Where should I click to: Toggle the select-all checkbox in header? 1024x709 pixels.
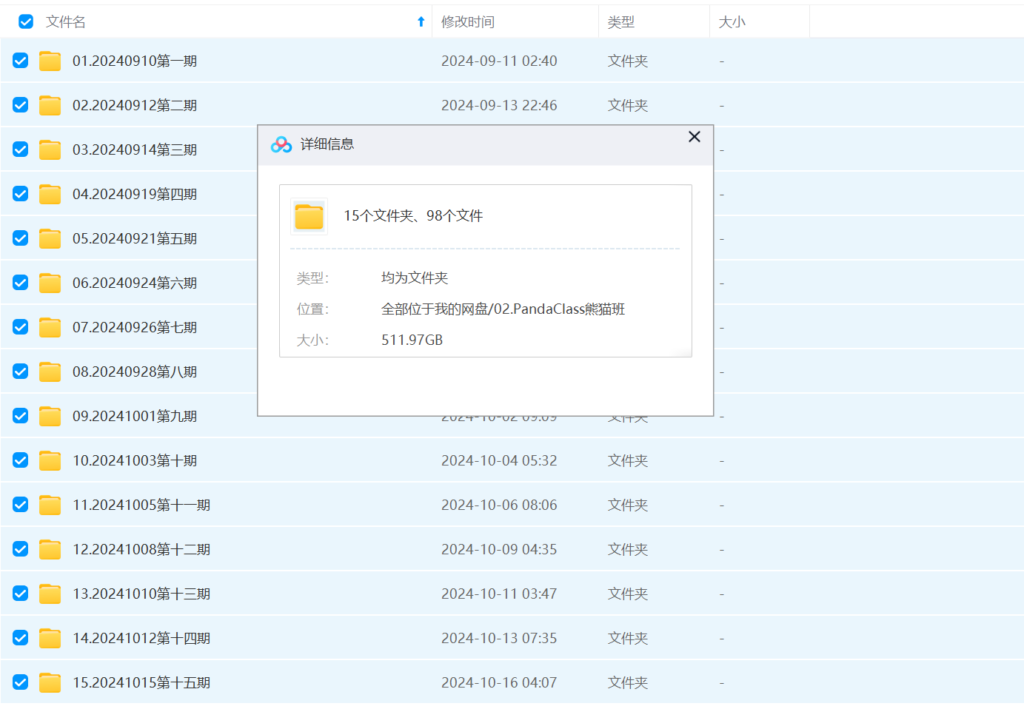[x=26, y=21]
